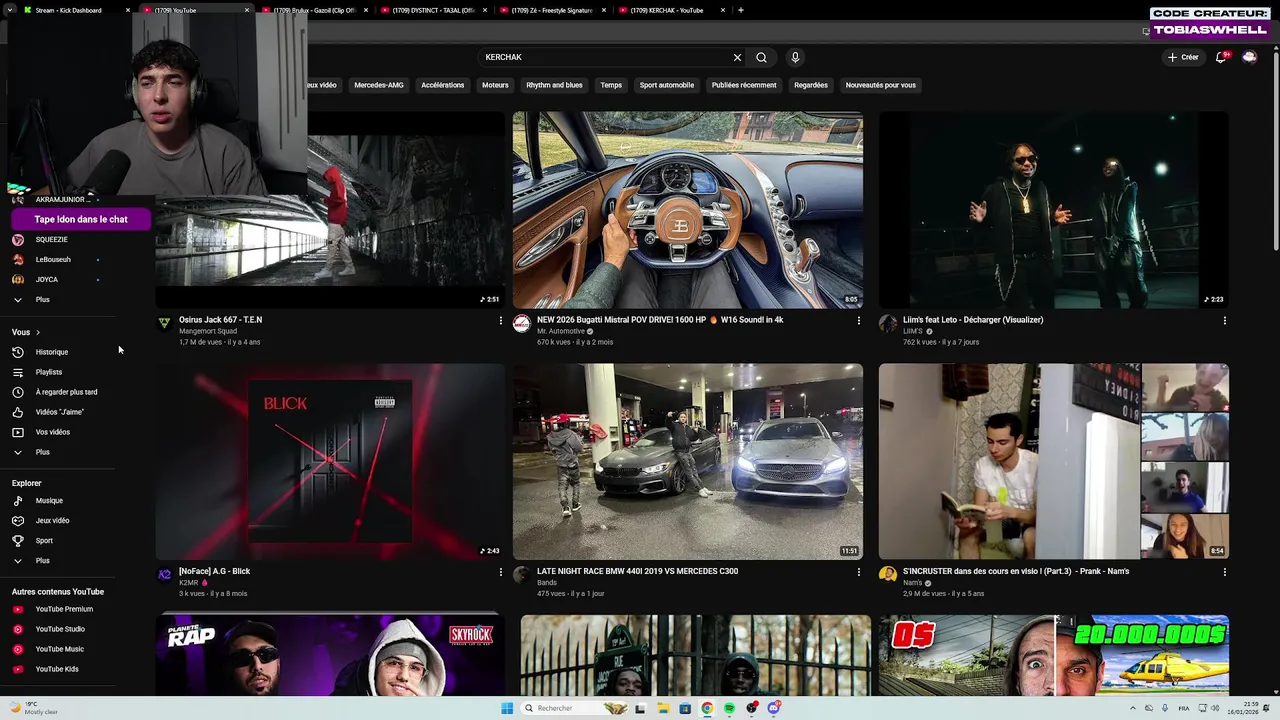Play the Liim's feat Leto Décharger thumbnail

[x=1054, y=210]
